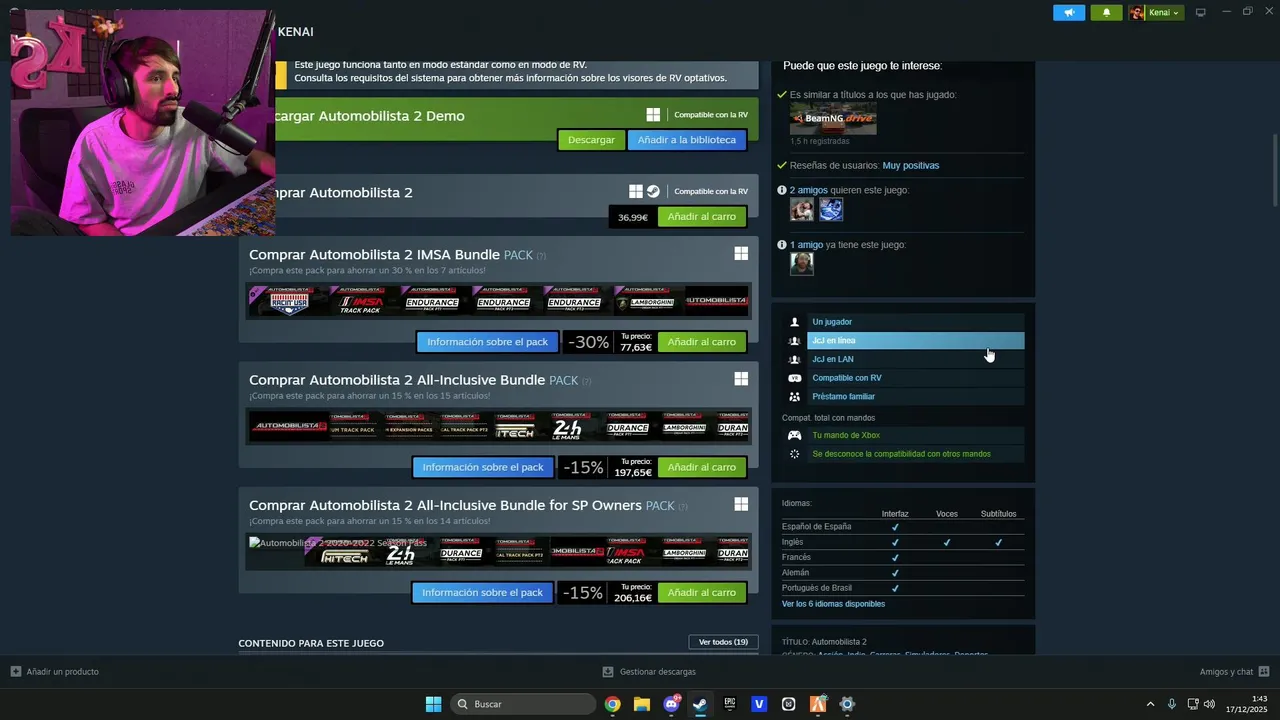This screenshot has height=720, width=1280.
Task: Click the Descargar demo button
Action: [x=591, y=140]
